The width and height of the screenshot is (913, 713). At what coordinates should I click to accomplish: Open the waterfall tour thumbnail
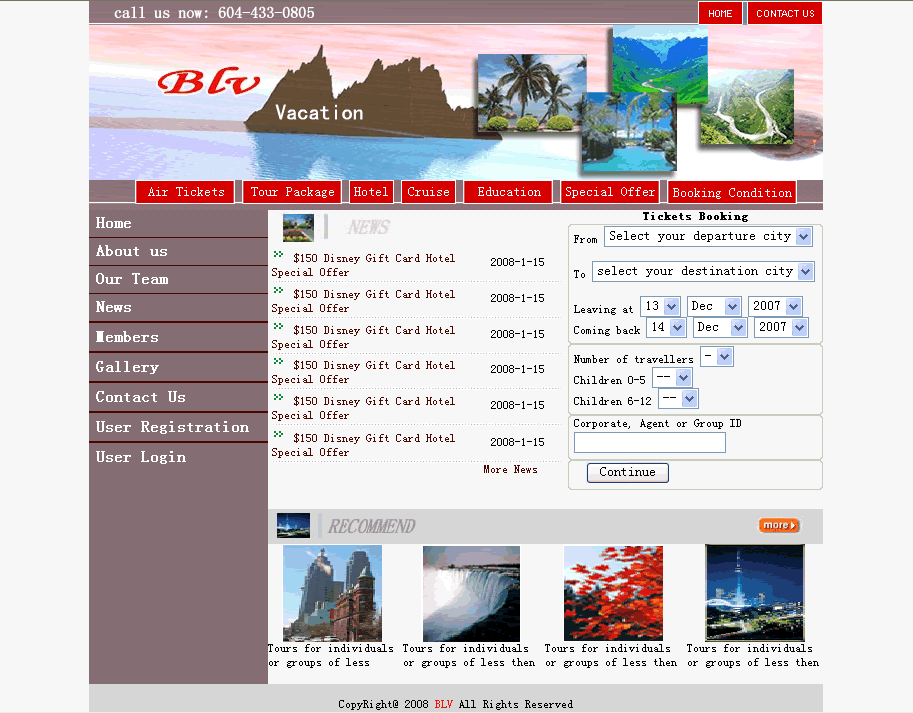(x=471, y=593)
